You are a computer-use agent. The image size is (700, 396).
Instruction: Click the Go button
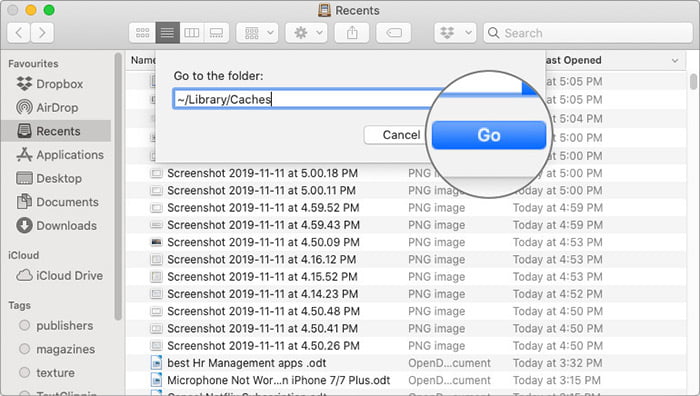point(489,135)
